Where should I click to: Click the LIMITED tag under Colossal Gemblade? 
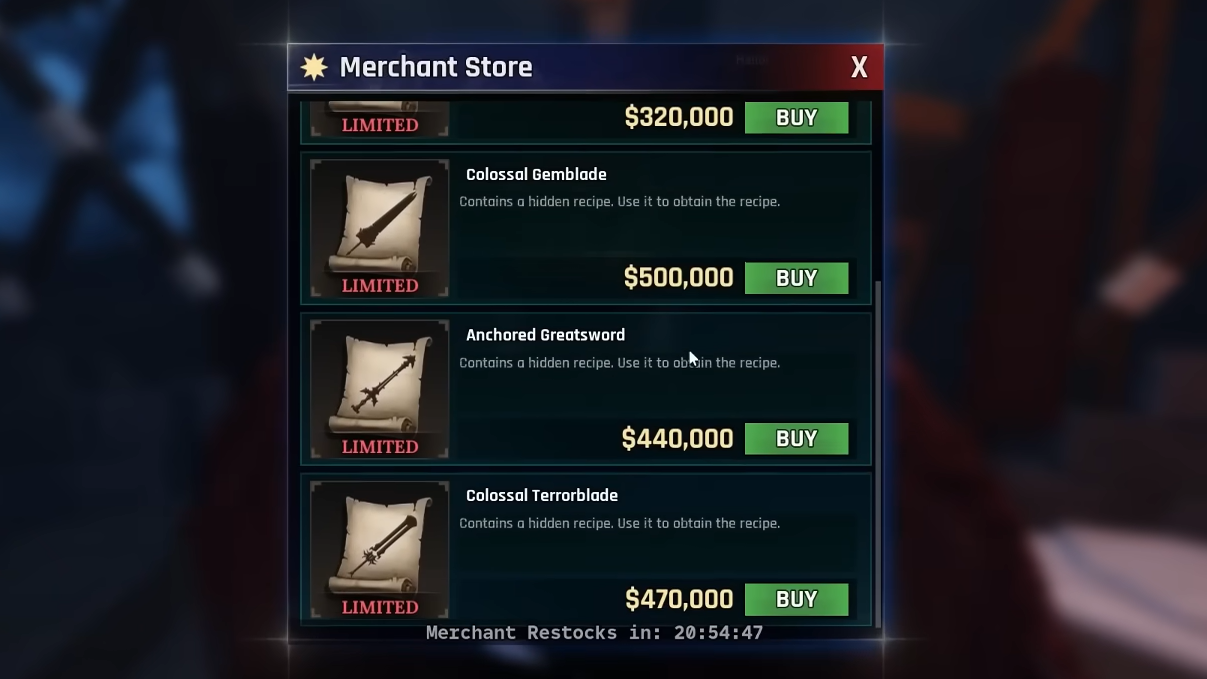point(380,286)
